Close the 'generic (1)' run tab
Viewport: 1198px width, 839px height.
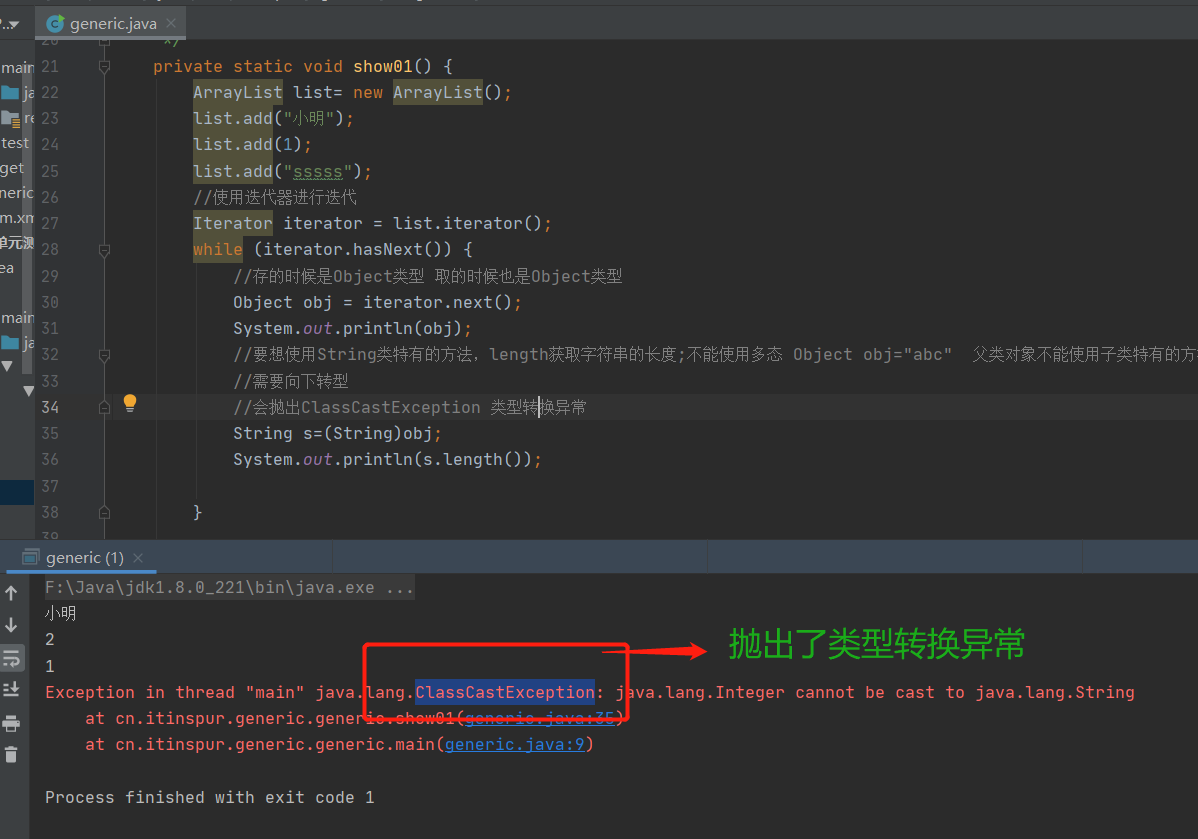[138, 558]
